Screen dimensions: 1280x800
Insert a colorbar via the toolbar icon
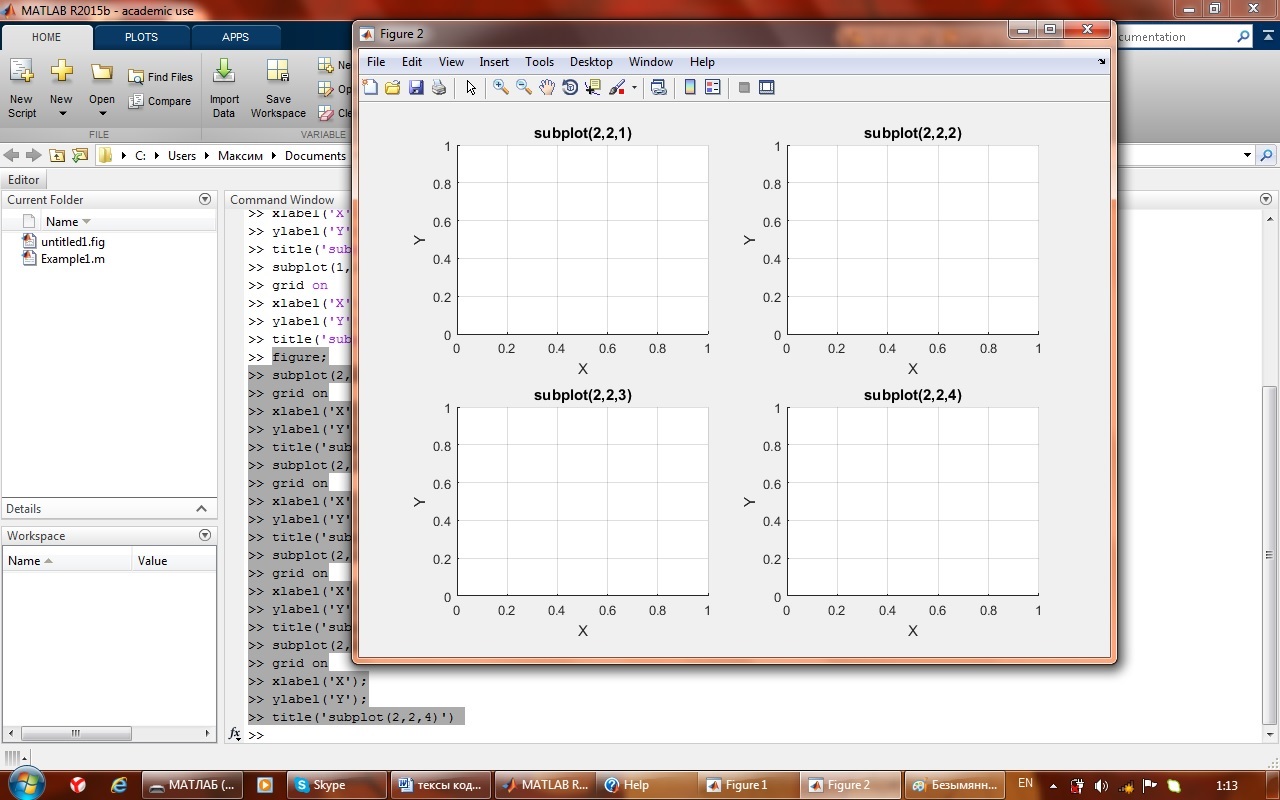(690, 88)
